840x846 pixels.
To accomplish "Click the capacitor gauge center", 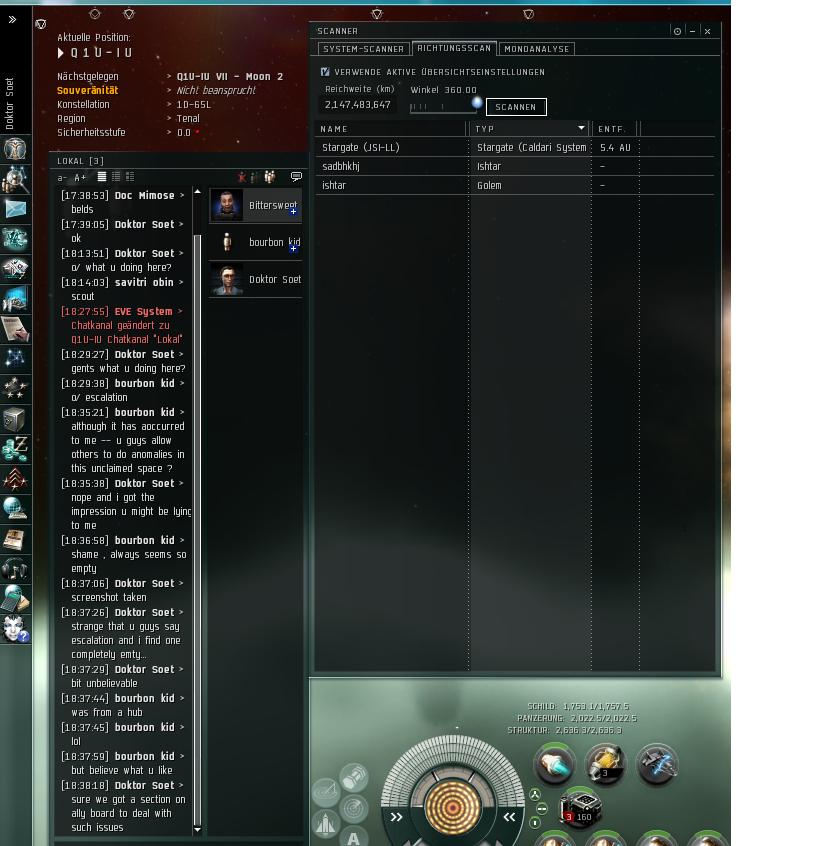I will [x=453, y=807].
